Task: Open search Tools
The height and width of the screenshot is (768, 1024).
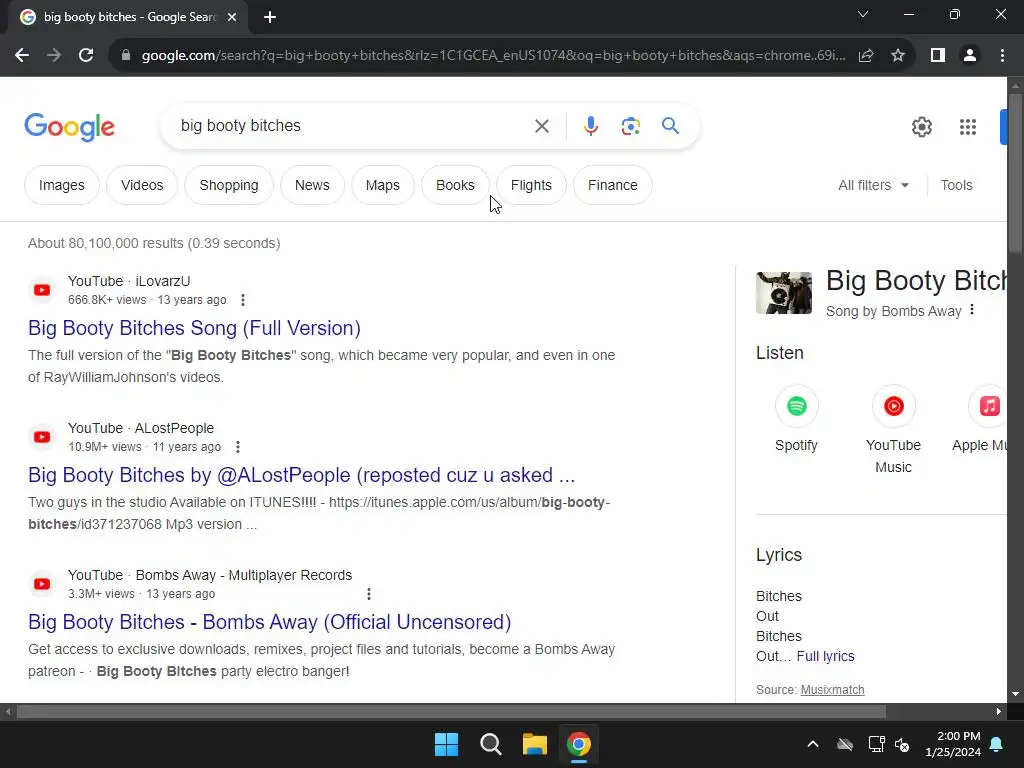Action: coord(956,185)
